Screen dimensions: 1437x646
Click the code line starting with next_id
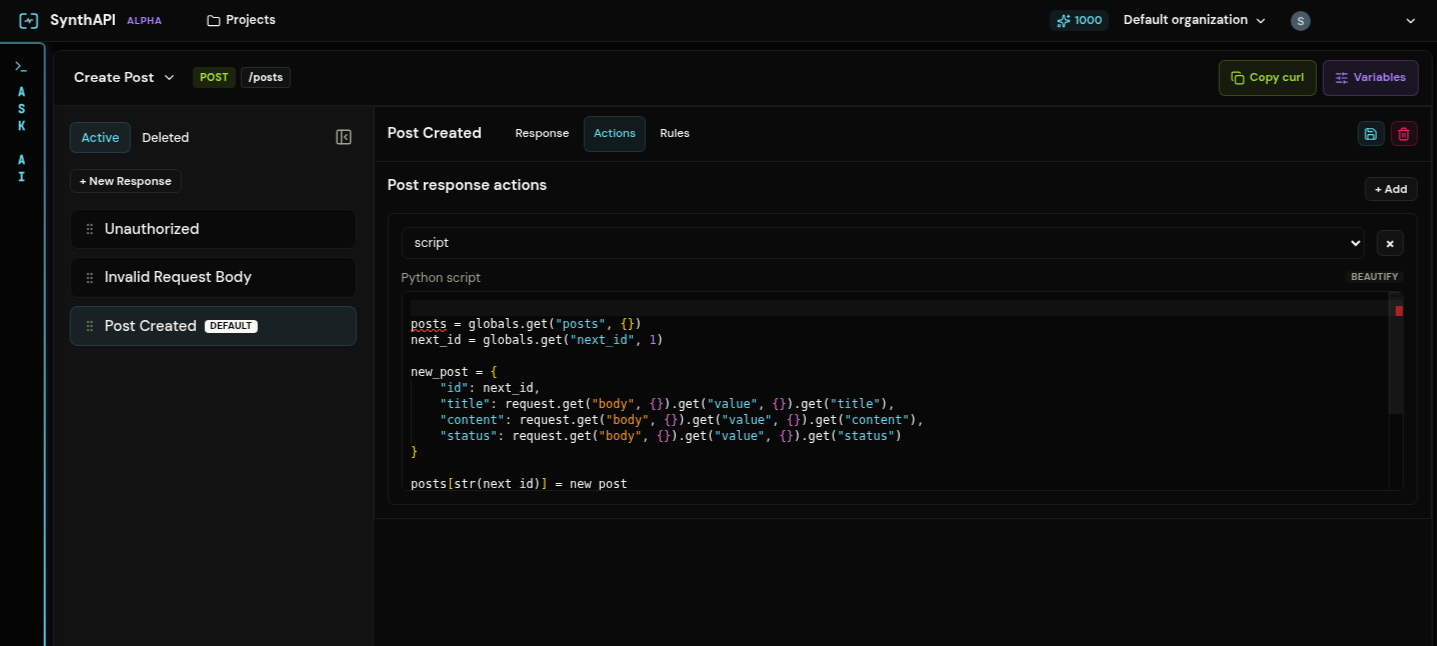coord(537,340)
